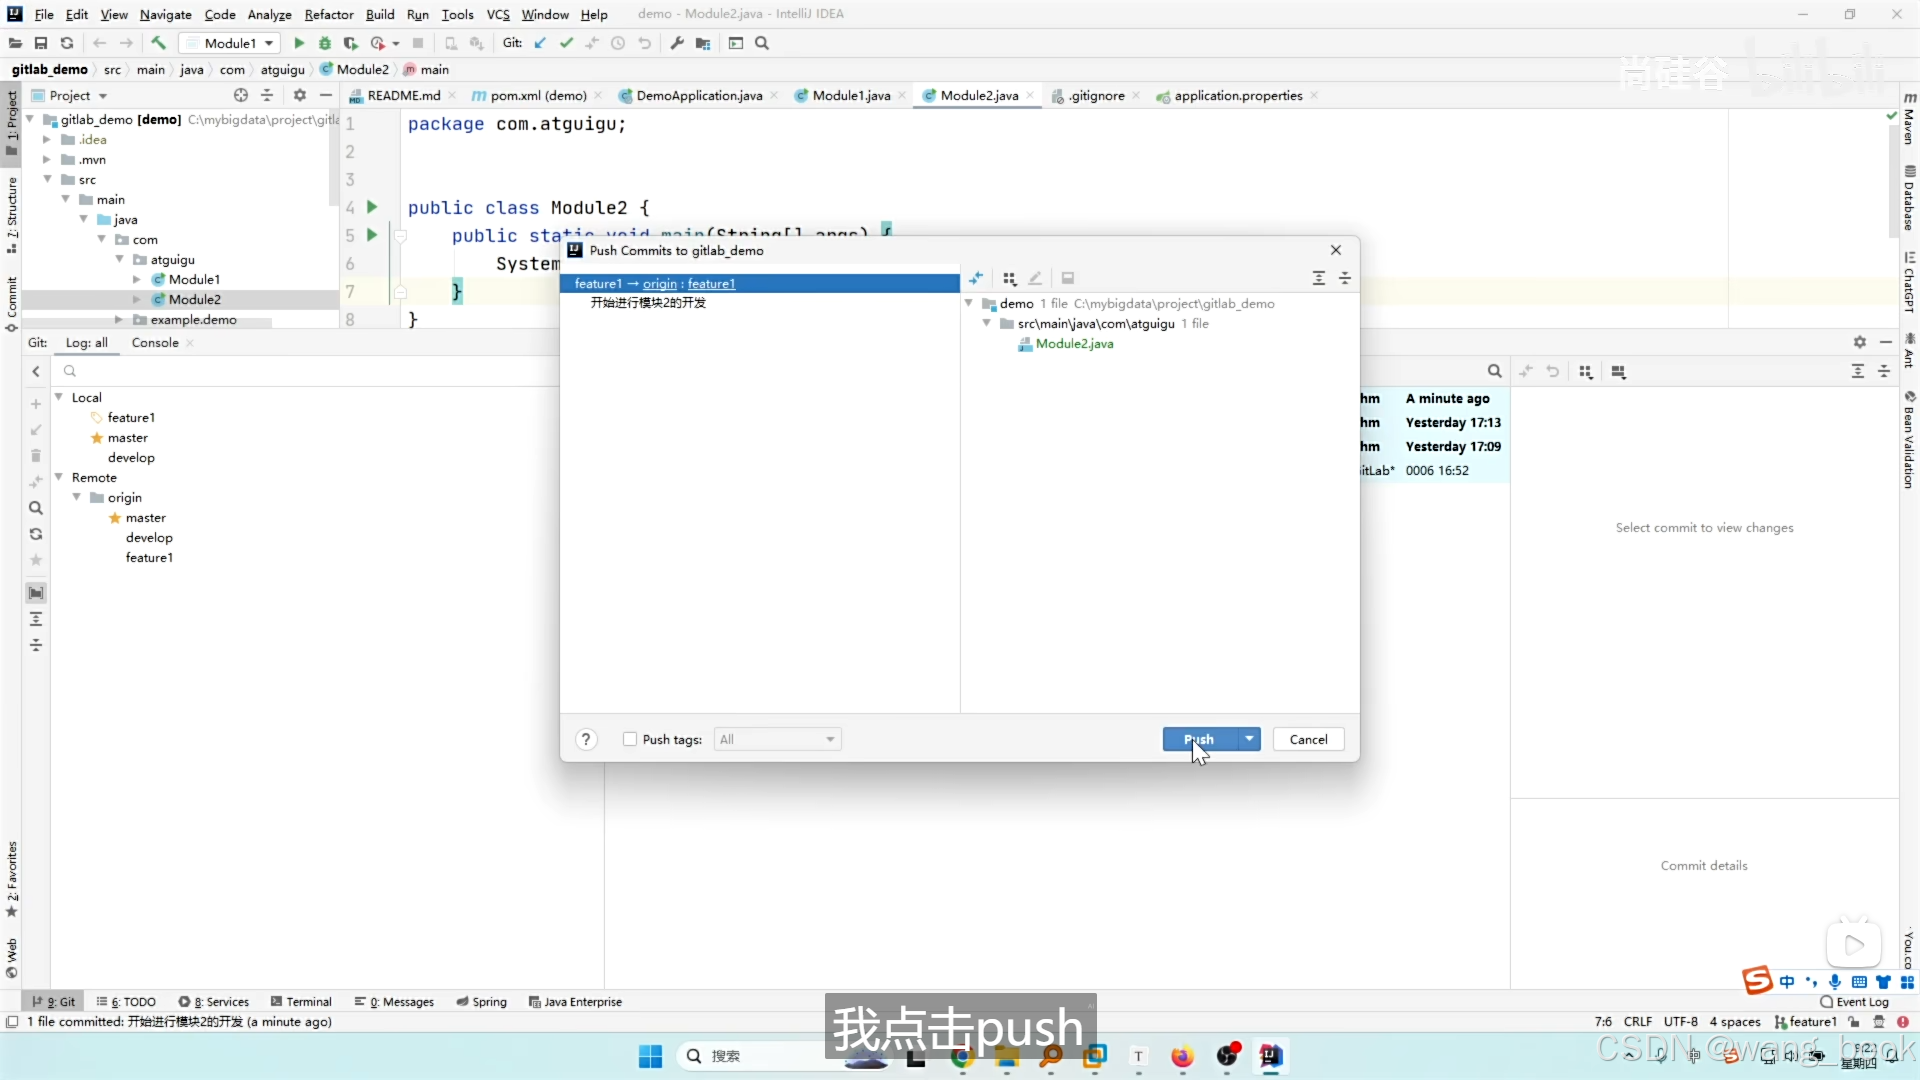The image size is (1920, 1080).
Task: Open the Navigate menu
Action: click(x=166, y=14)
